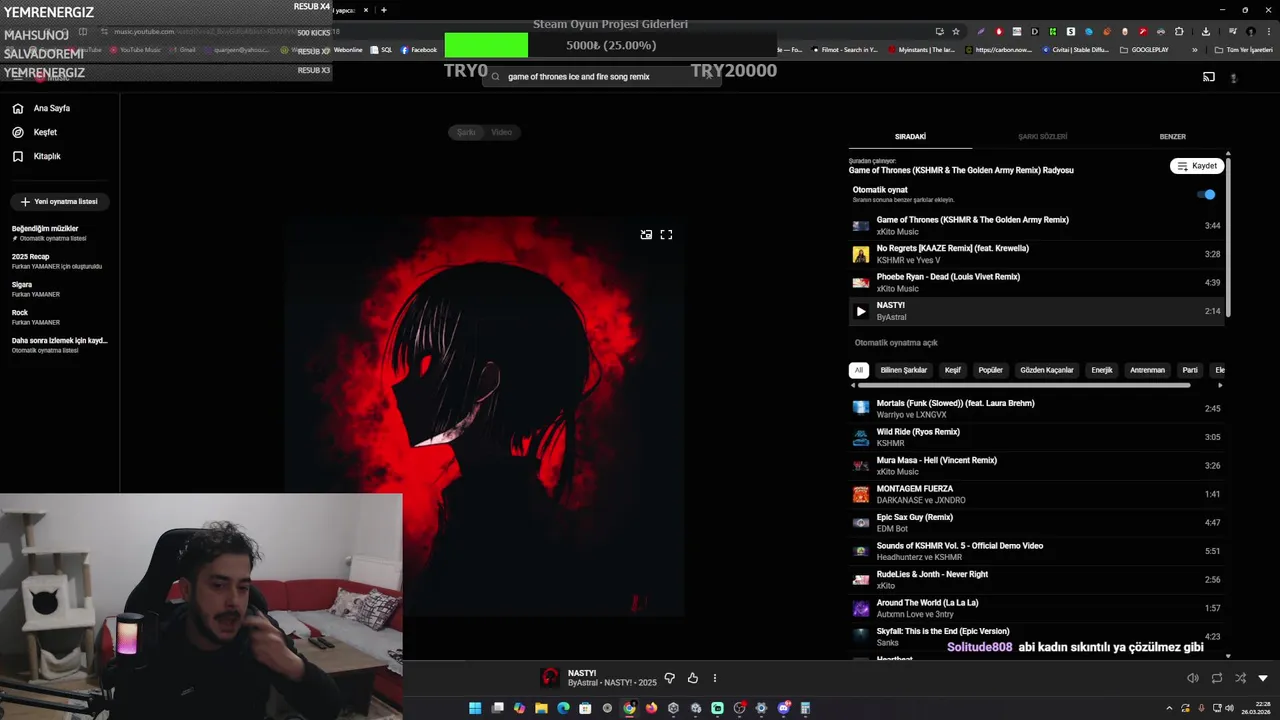Select Antrenman filter chip
The width and height of the screenshot is (1280, 720).
1147,370
